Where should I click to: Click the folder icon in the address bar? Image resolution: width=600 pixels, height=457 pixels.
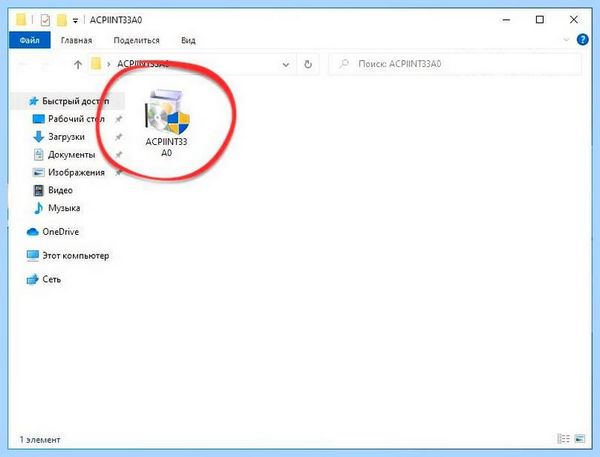96,64
